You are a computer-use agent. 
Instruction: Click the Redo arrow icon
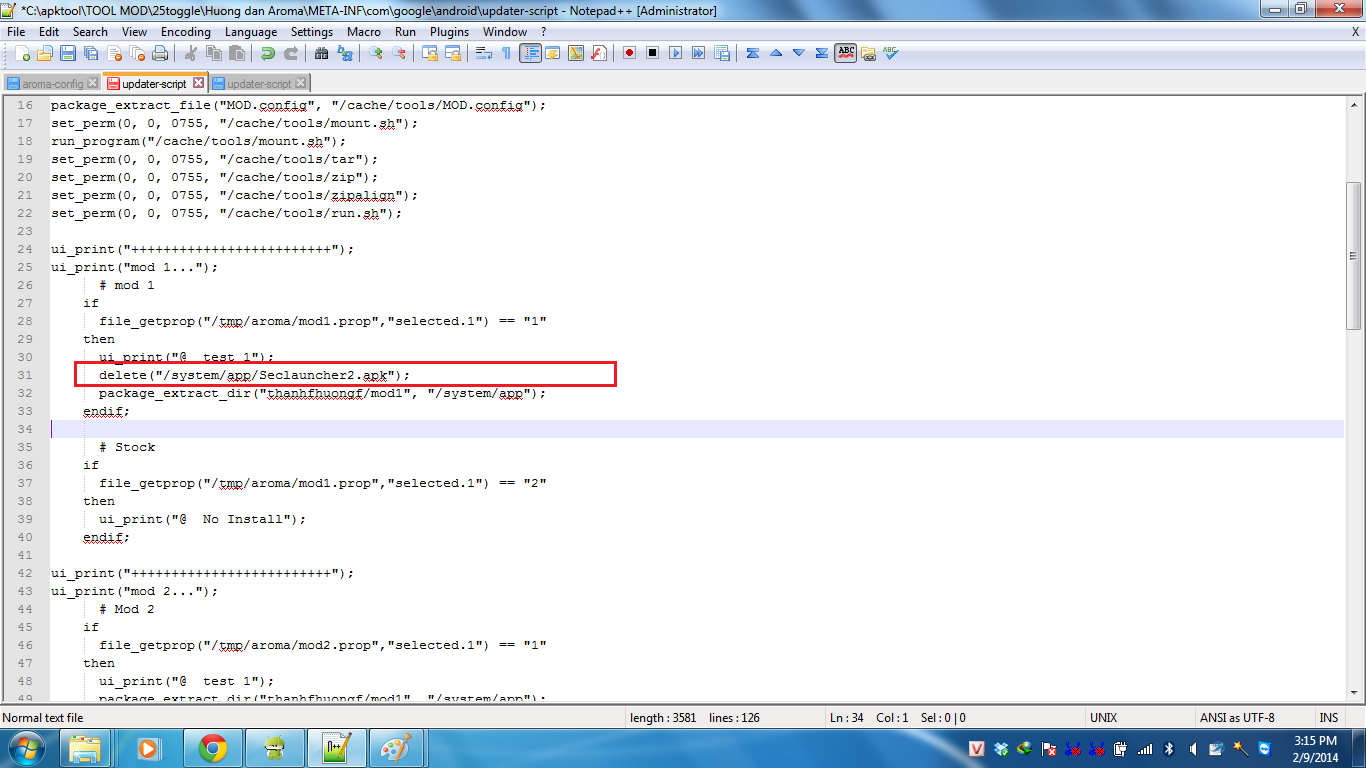291,53
